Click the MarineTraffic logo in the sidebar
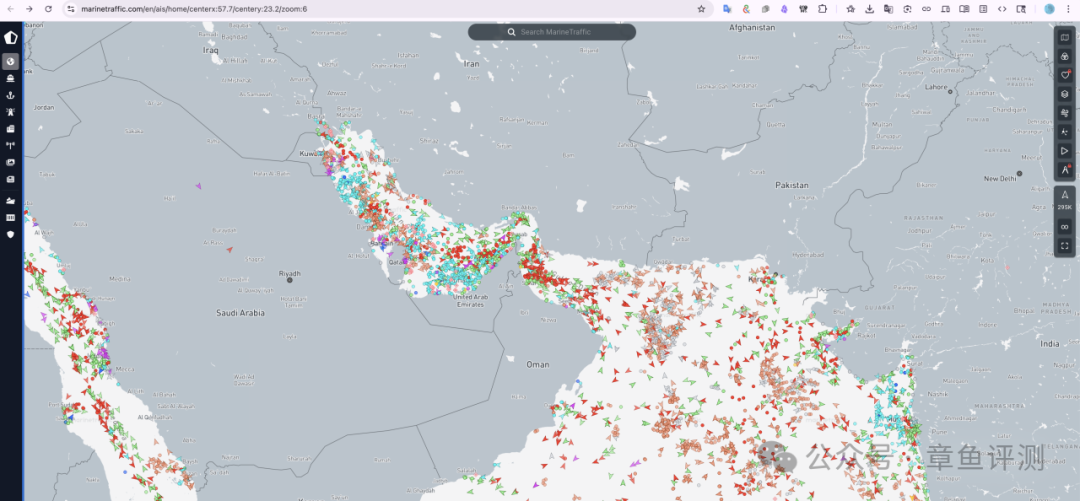Image resolution: width=1080 pixels, height=501 pixels. 10,38
